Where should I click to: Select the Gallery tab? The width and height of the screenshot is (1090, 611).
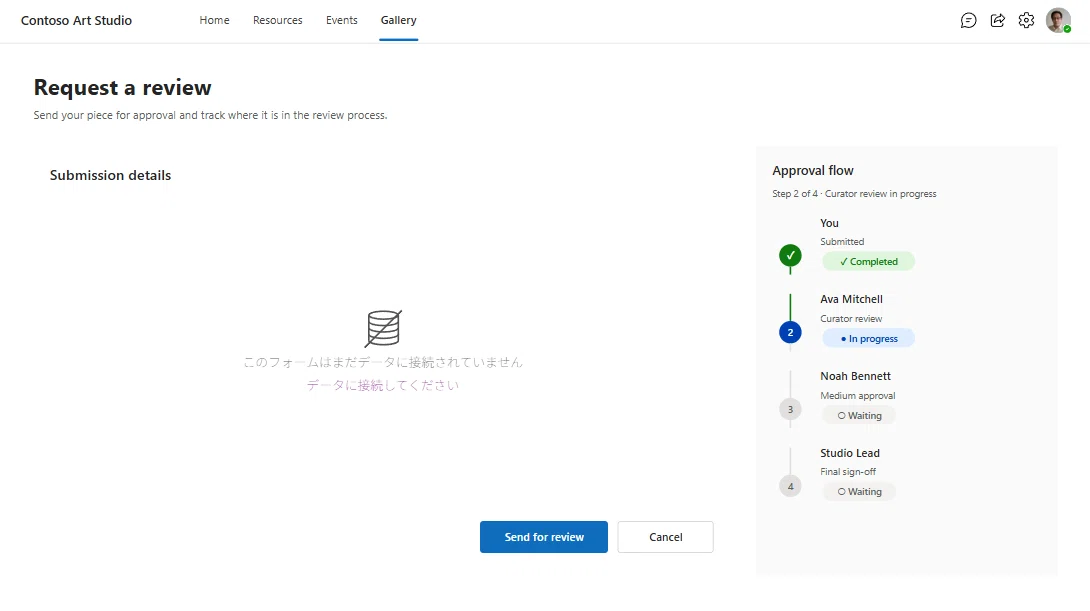(398, 20)
